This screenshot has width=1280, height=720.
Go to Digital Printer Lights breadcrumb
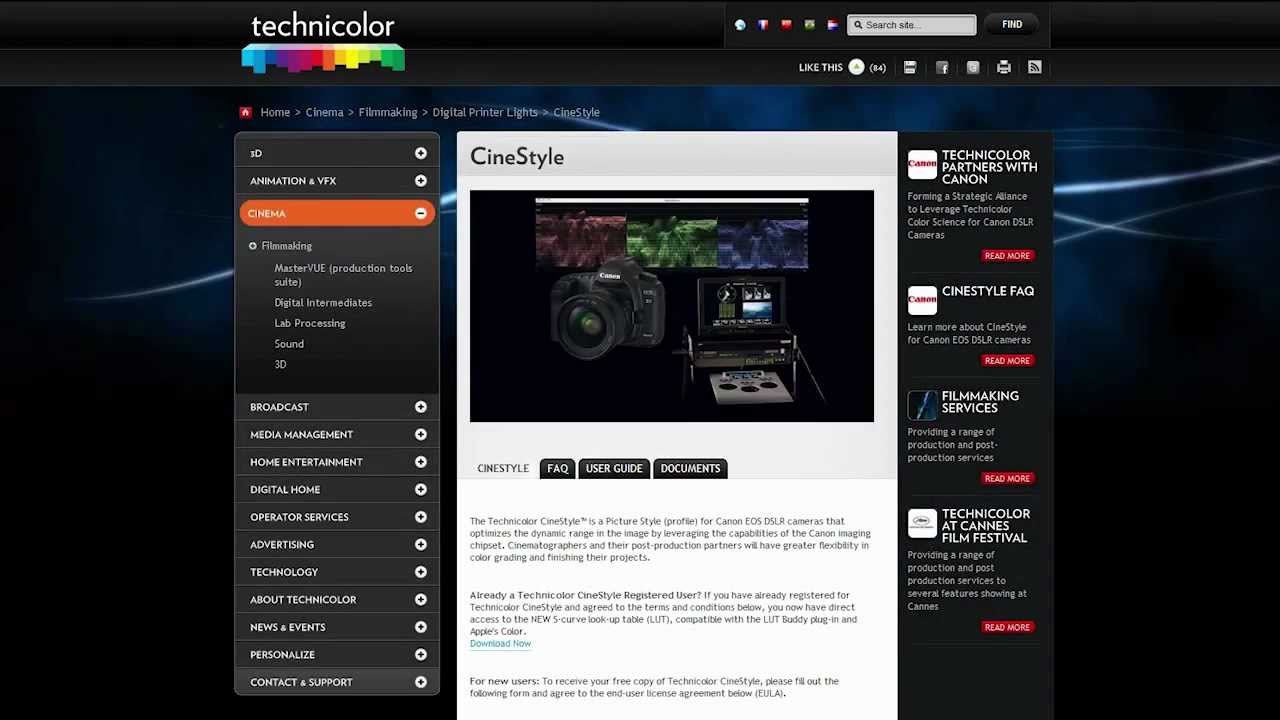[485, 112]
